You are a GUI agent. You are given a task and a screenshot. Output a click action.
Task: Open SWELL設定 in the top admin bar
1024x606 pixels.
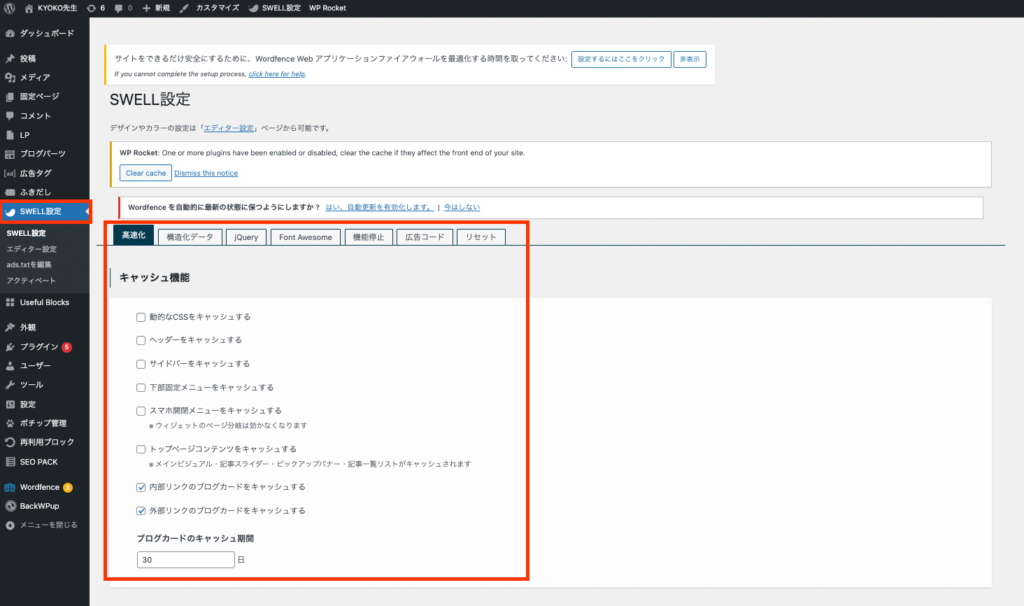275,8
